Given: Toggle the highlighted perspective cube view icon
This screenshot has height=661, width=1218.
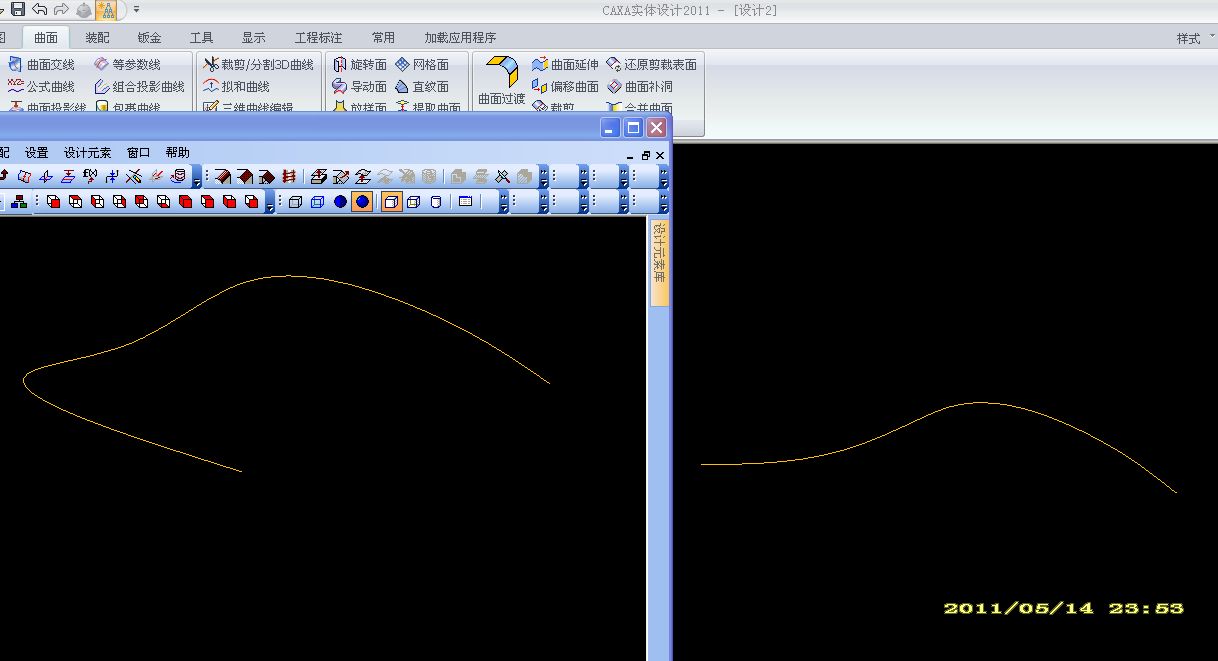Looking at the screenshot, I should (391, 202).
